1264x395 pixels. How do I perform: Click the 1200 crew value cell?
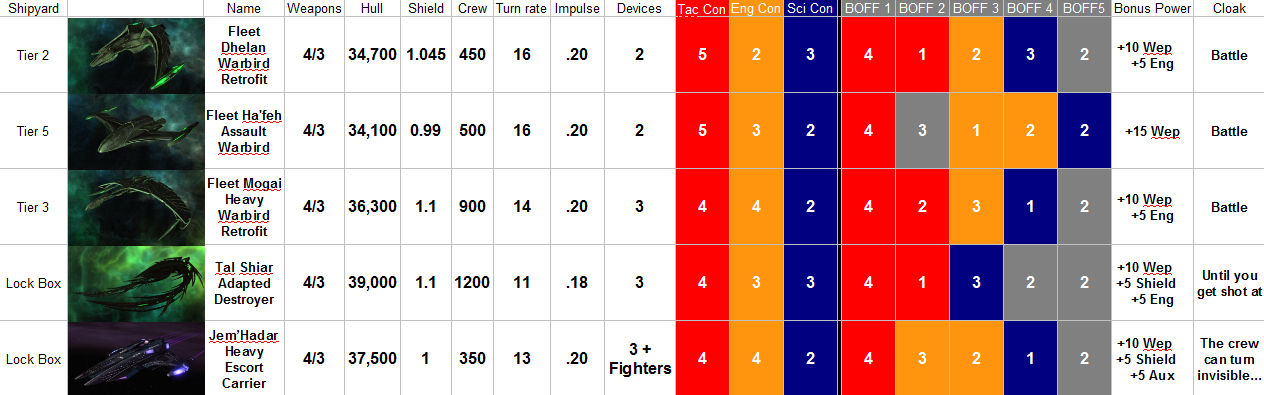472,283
